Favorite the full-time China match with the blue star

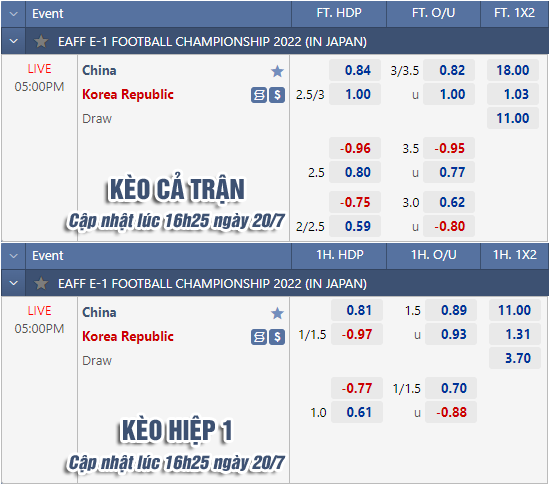tap(277, 71)
